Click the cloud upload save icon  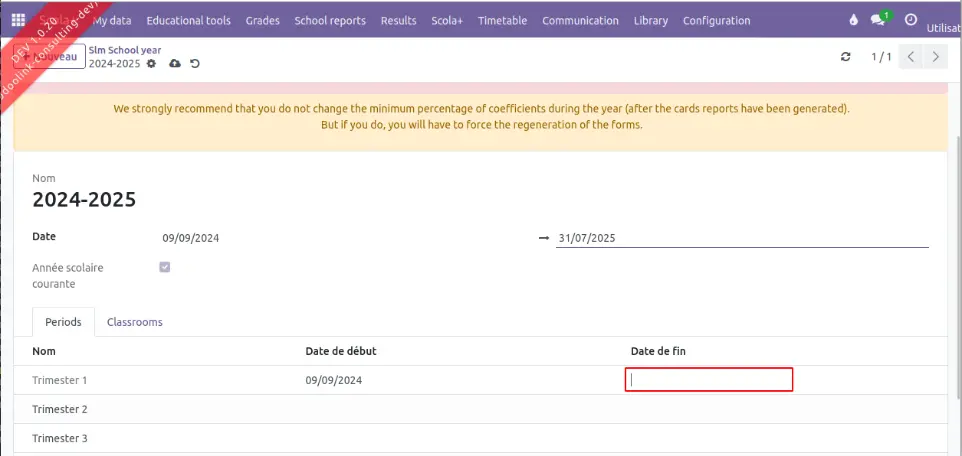[175, 64]
